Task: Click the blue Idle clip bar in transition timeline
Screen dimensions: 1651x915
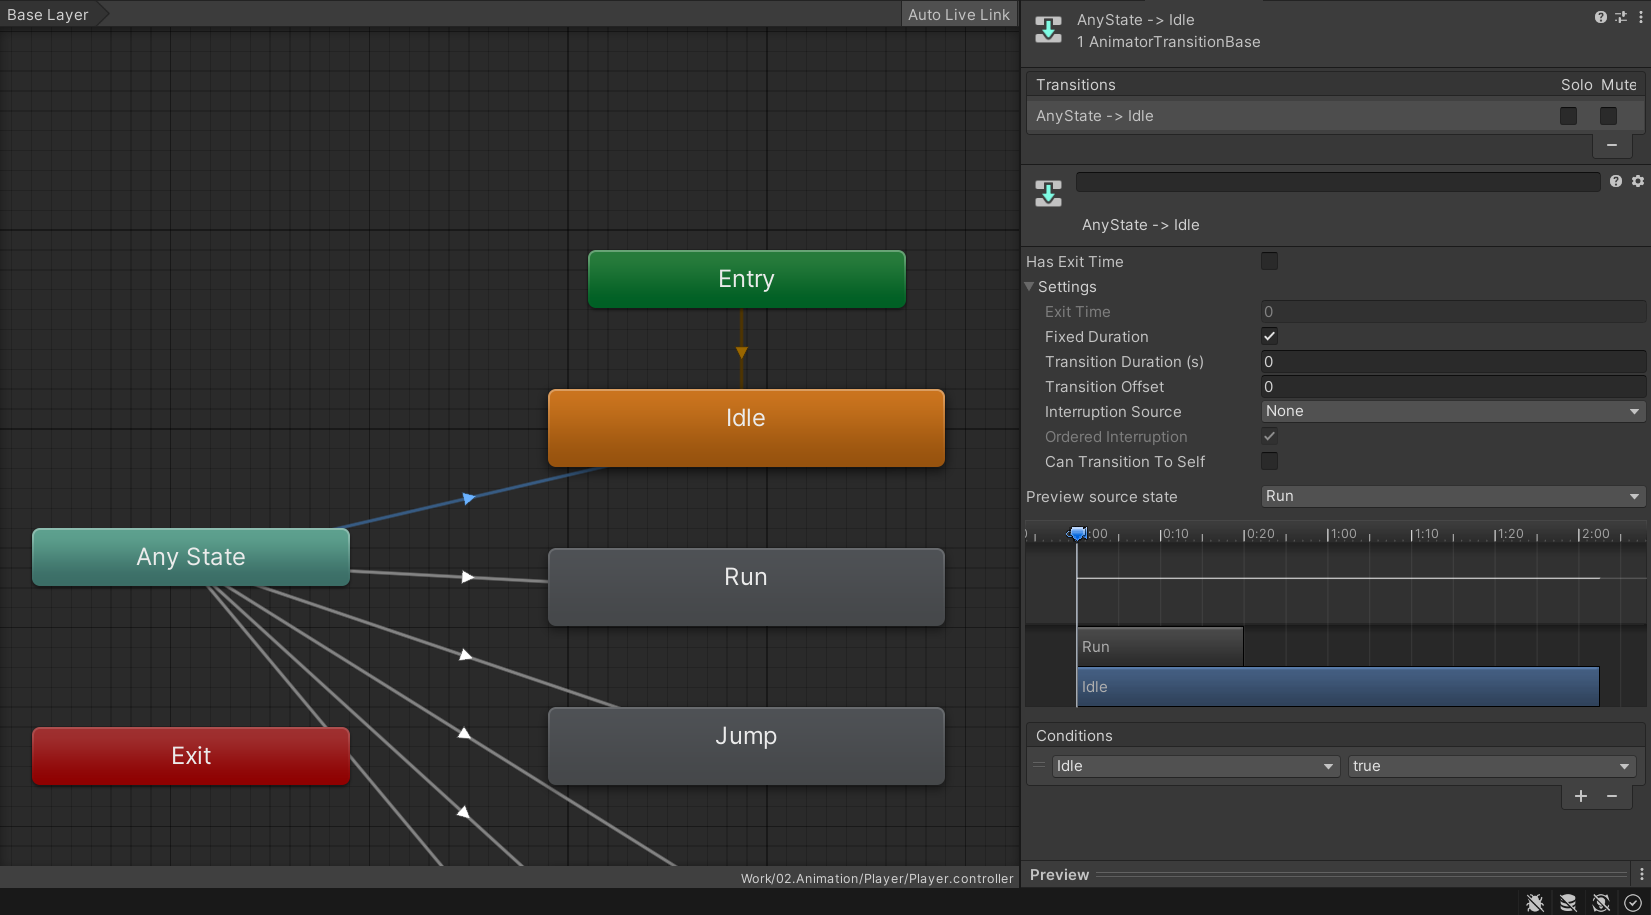Action: [x=1338, y=687]
